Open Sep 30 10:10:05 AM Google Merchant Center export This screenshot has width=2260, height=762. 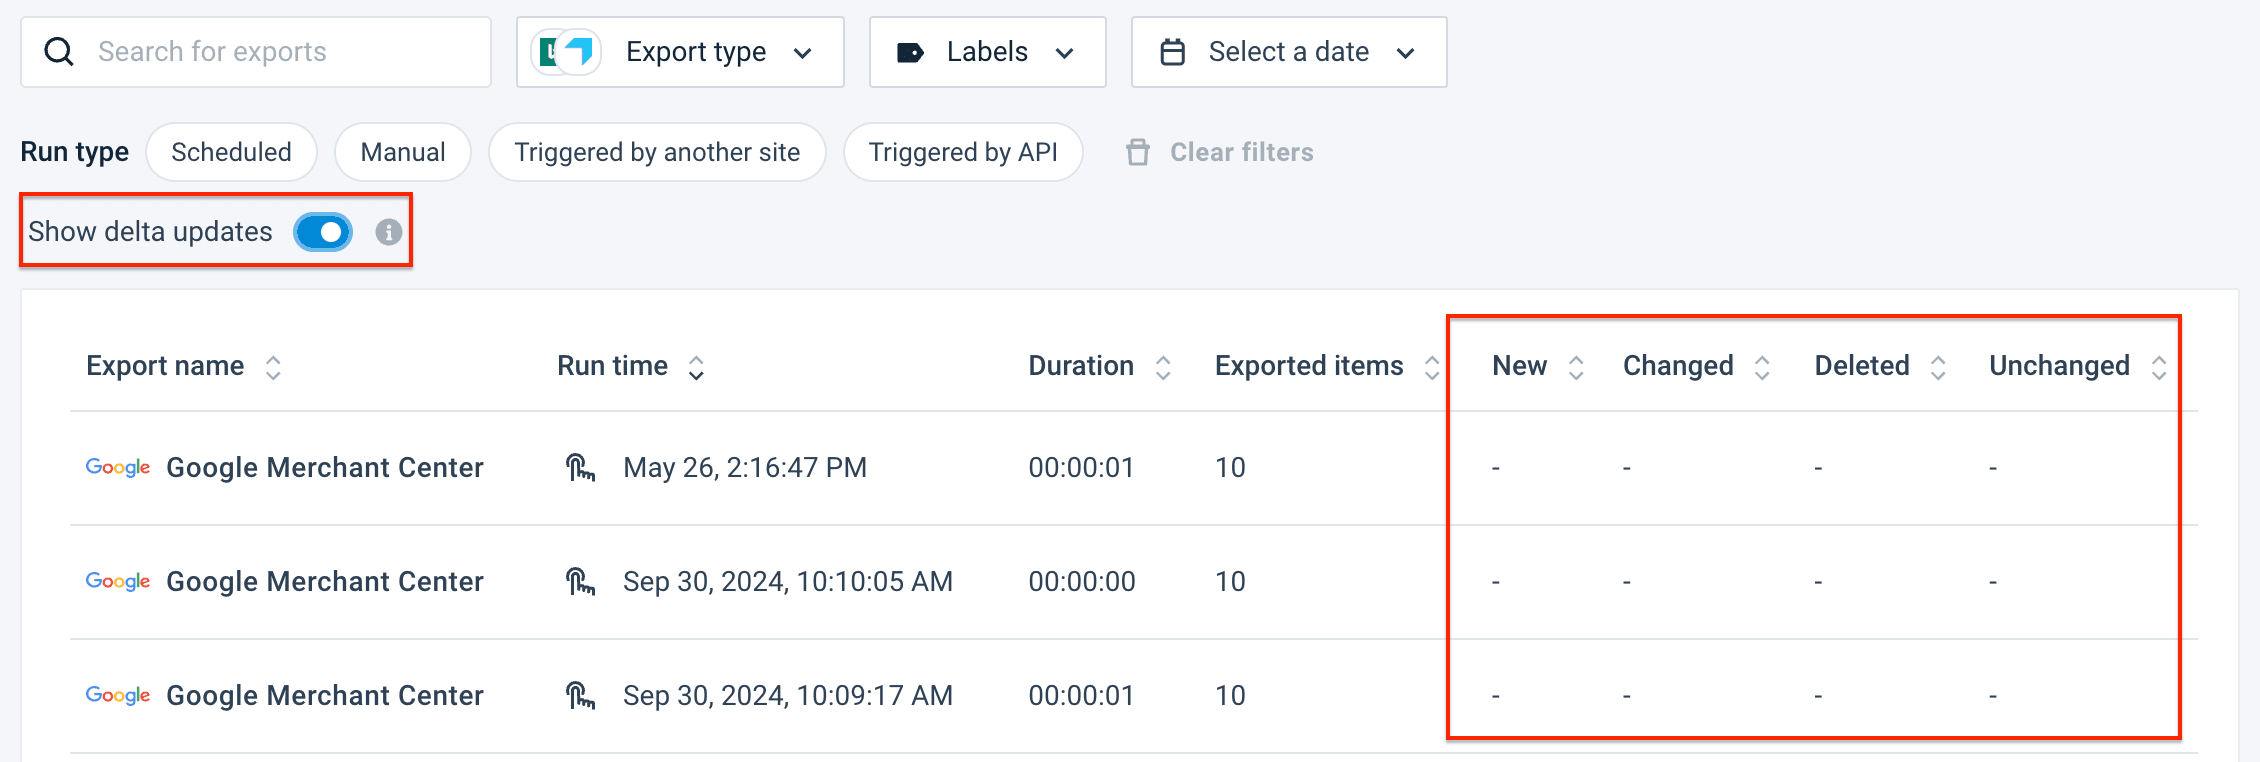[x=324, y=581]
